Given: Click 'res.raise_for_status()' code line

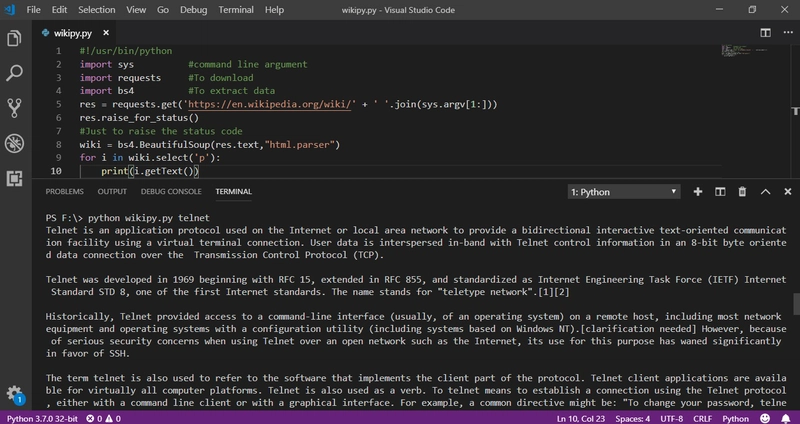Looking at the screenshot, I should (139, 118).
